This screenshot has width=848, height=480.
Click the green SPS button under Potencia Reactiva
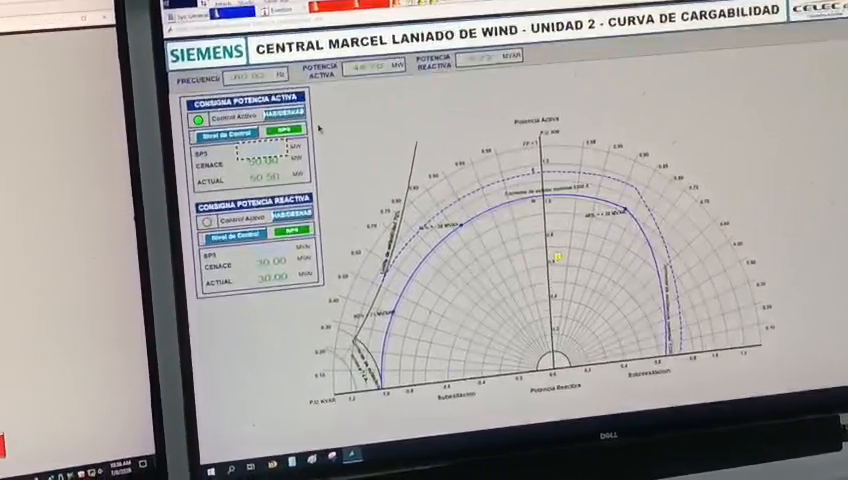292,231
